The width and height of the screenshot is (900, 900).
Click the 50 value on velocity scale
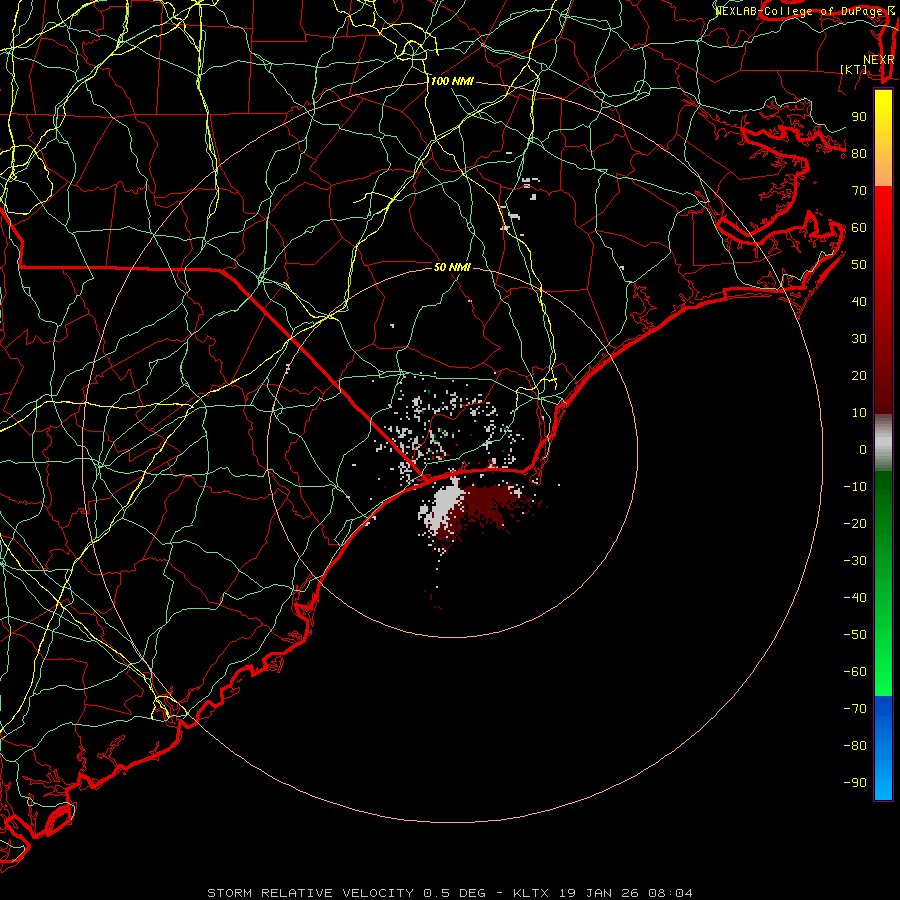click(x=859, y=265)
